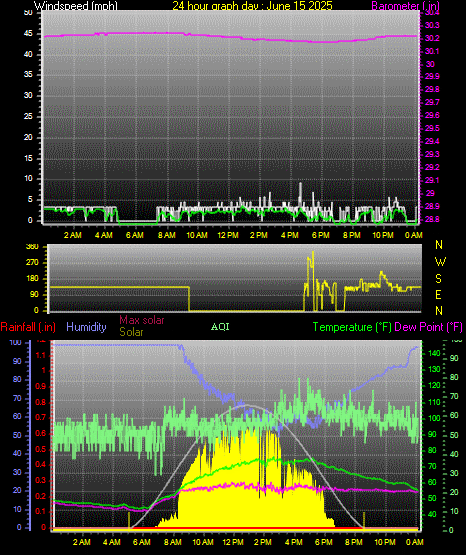Screen dimensions: 466x555
Task: Click "6 PM" under the bottom humidity graph
Action: 324,542
